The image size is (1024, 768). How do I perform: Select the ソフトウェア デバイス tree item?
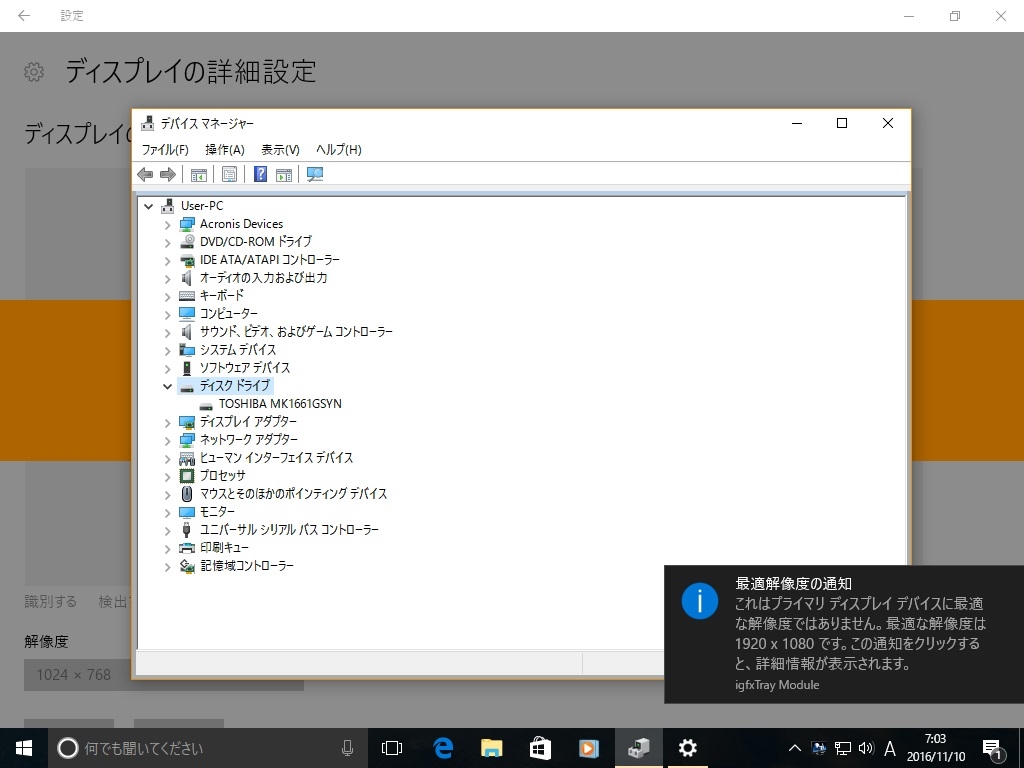[245, 368]
